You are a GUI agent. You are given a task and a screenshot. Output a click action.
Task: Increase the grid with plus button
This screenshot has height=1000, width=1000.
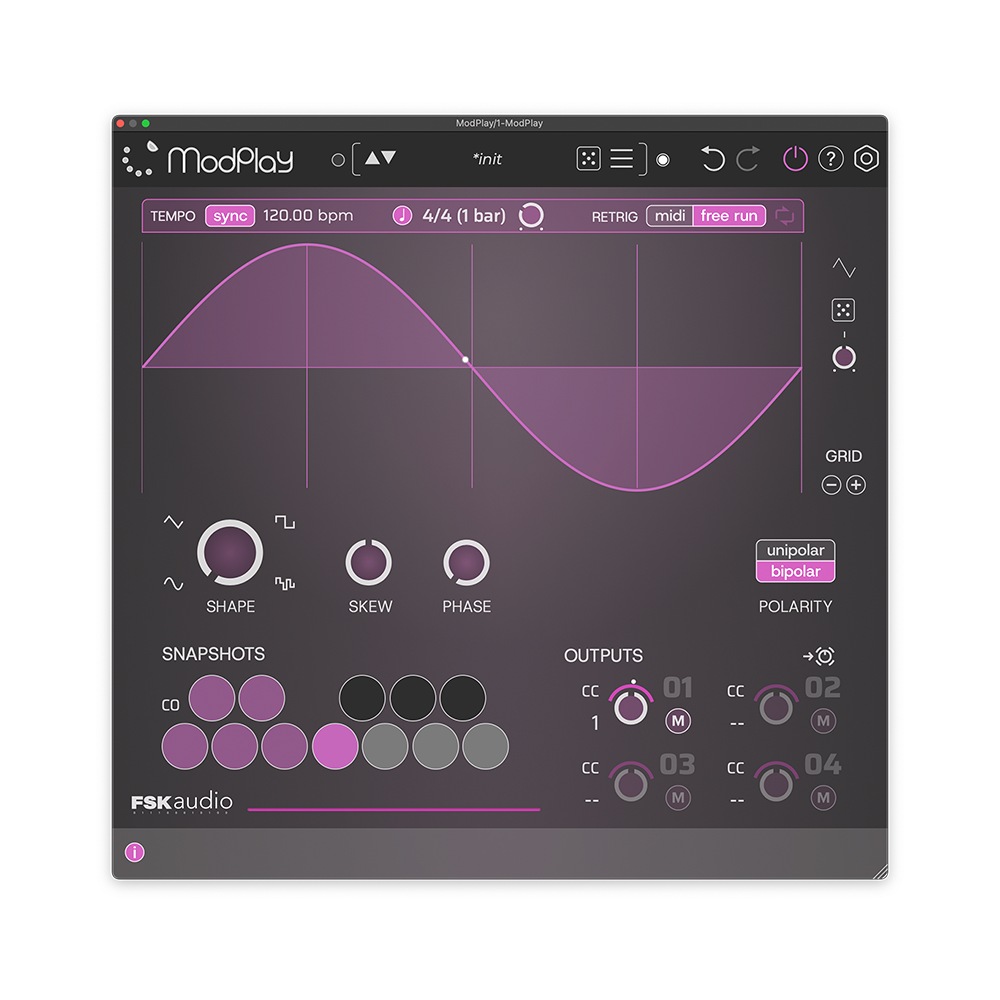(856, 485)
